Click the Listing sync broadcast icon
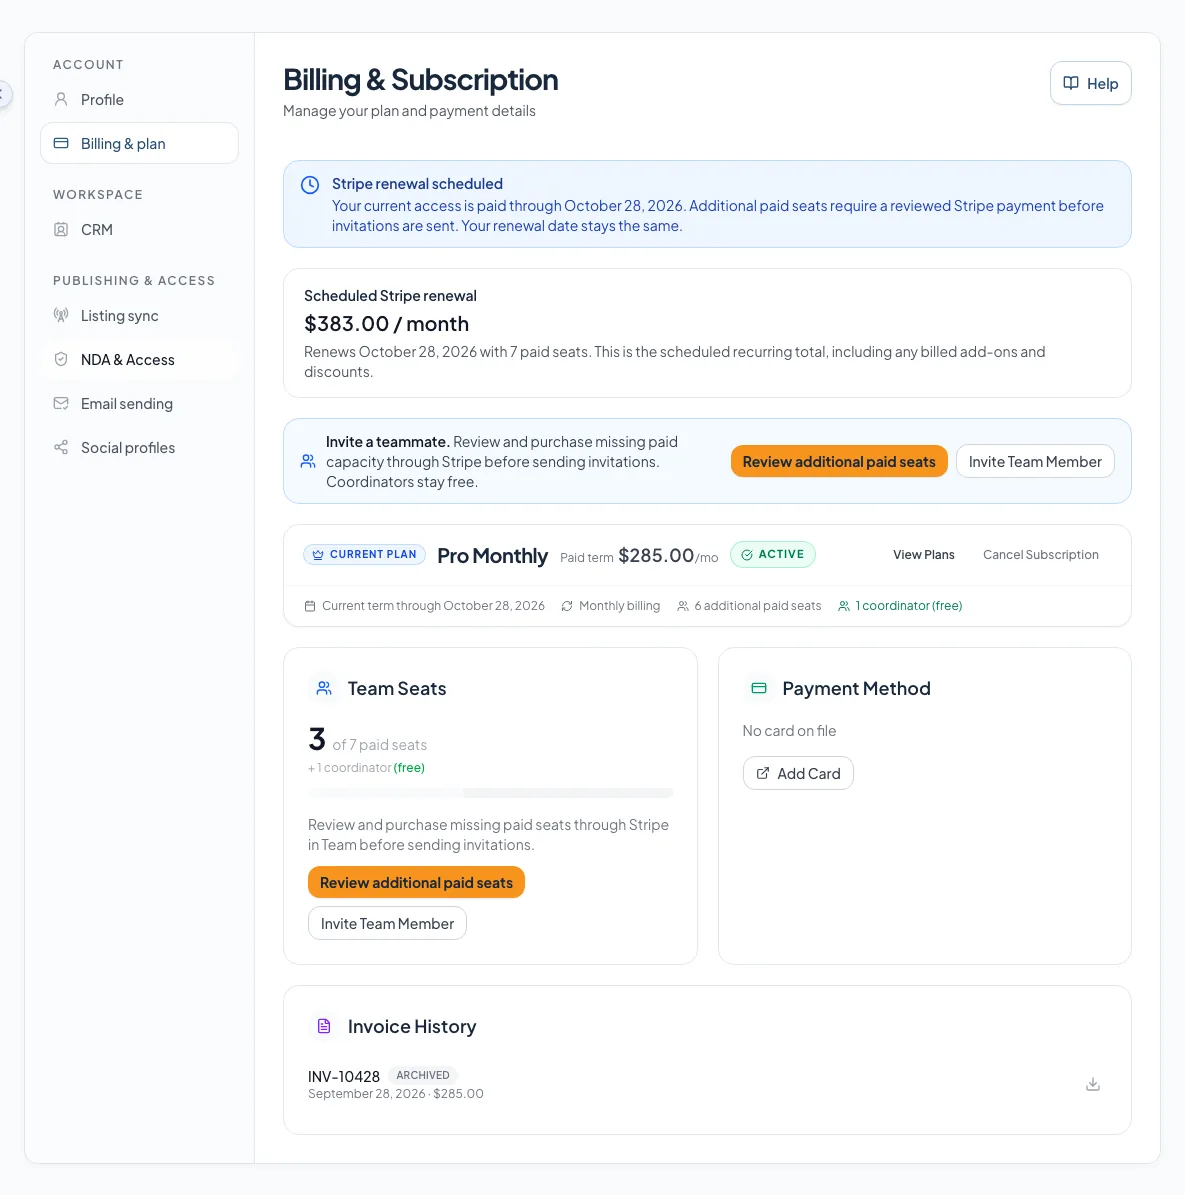Screen dimensions: 1185x1195 click(61, 316)
